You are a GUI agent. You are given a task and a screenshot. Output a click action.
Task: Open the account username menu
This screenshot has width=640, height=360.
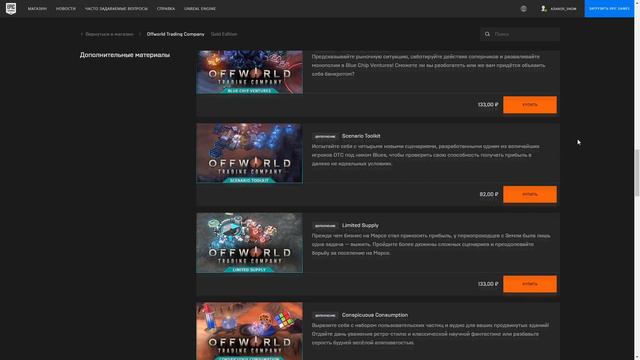click(x=563, y=9)
